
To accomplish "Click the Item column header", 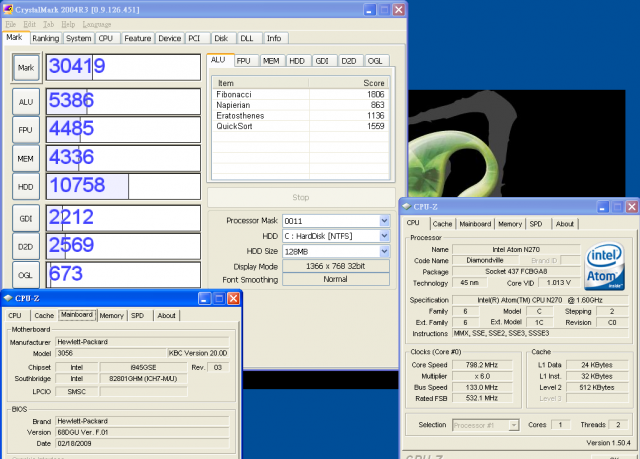I will pyautogui.click(x=261, y=83).
